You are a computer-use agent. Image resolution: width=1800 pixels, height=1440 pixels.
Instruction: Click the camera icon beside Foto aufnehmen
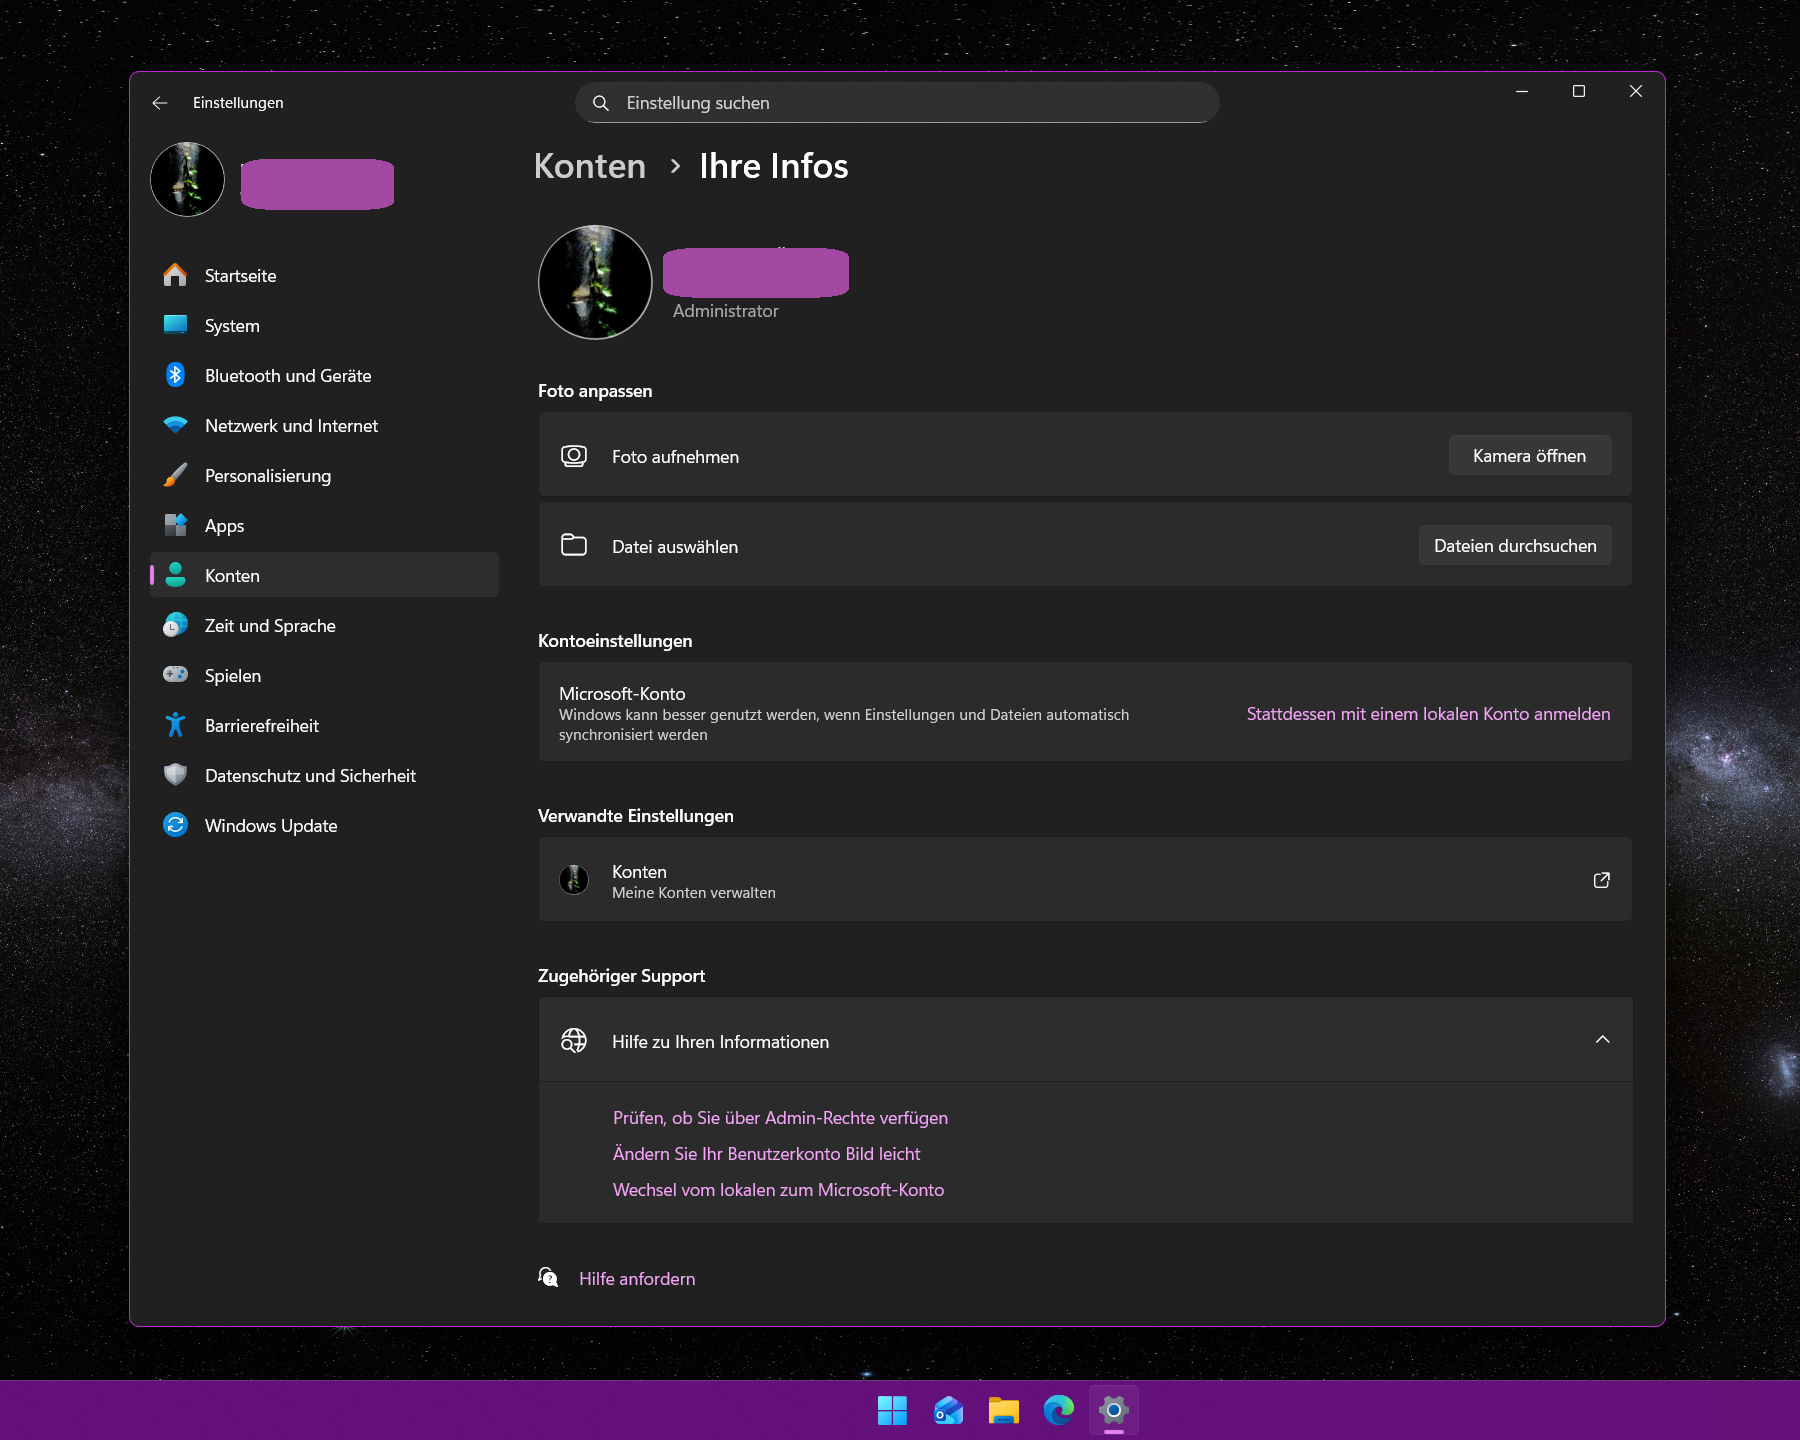pos(574,455)
